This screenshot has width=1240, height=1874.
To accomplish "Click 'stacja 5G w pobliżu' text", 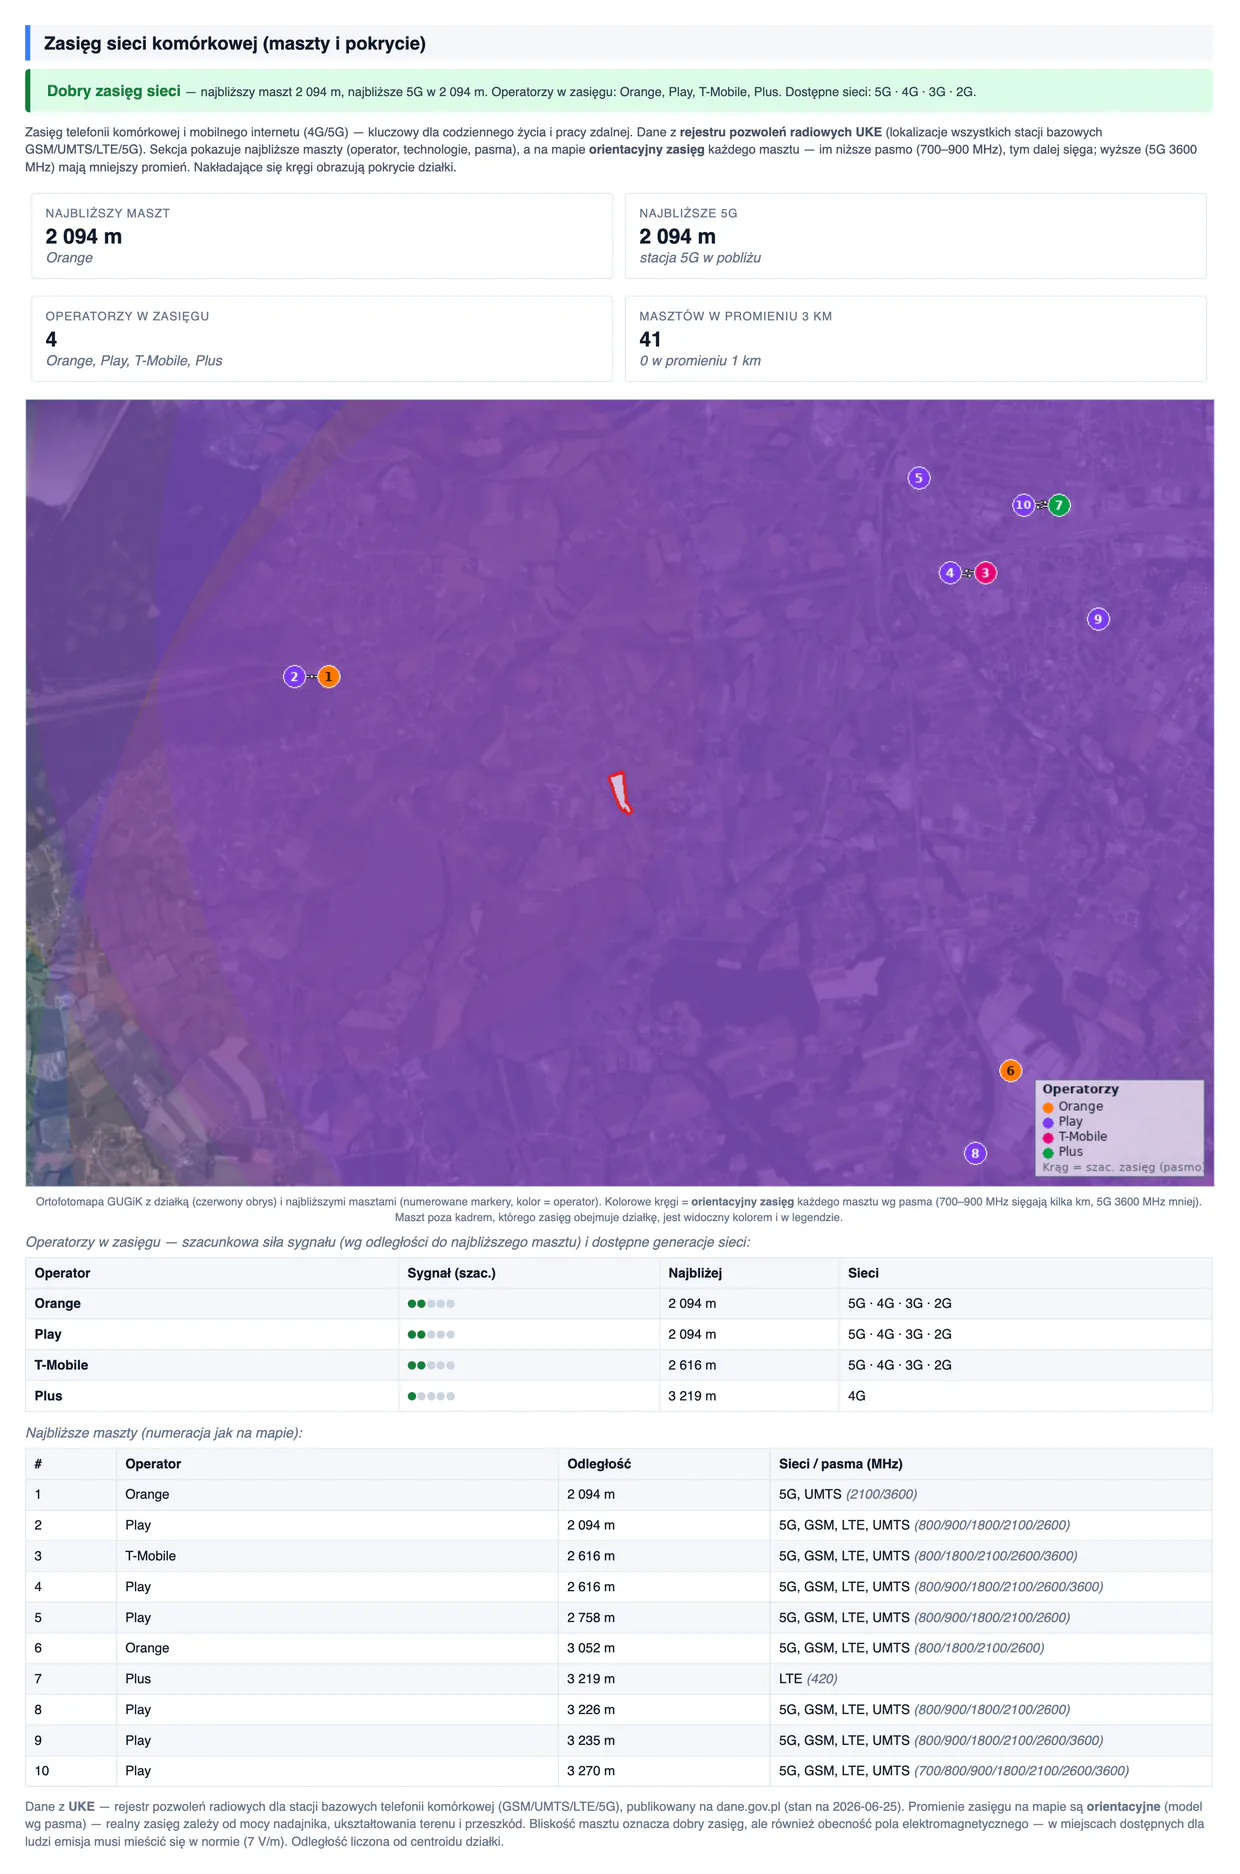I will point(700,258).
